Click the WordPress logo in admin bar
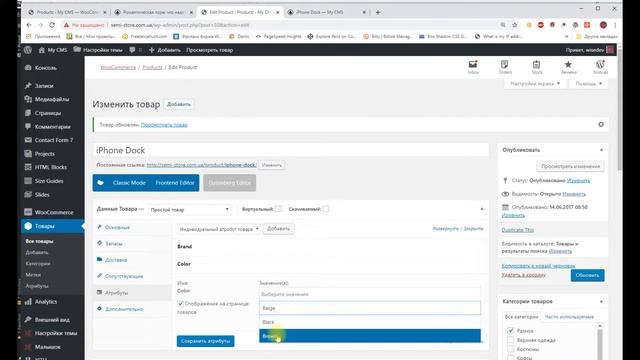Viewport: 640px width, 360px height. pyautogui.click(x=28, y=50)
